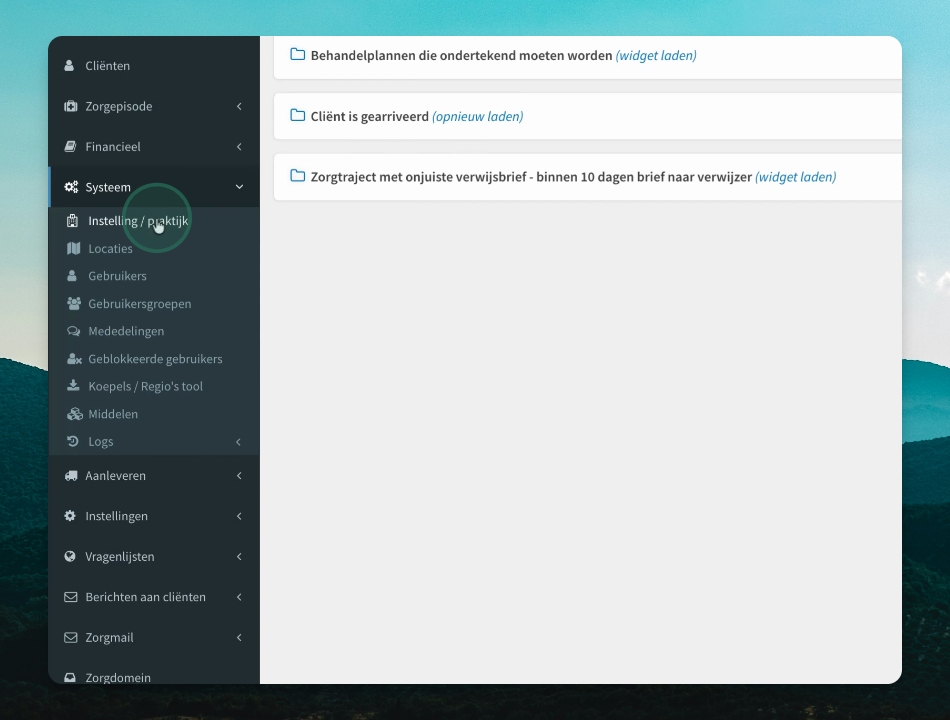Click the Geblokkeerde gebruikers icon
This screenshot has height=720, width=950.
click(x=74, y=359)
